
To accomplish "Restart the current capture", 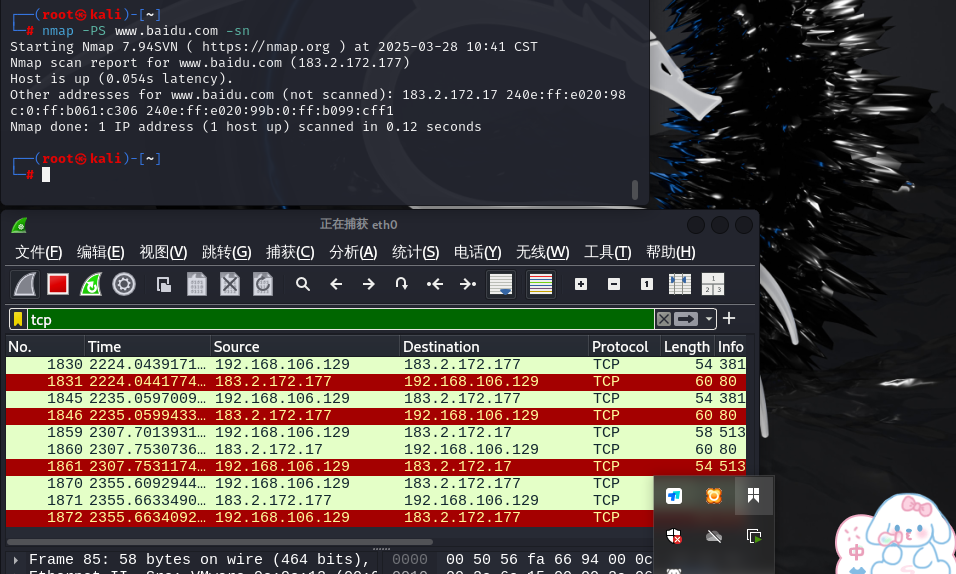I will [x=91, y=284].
